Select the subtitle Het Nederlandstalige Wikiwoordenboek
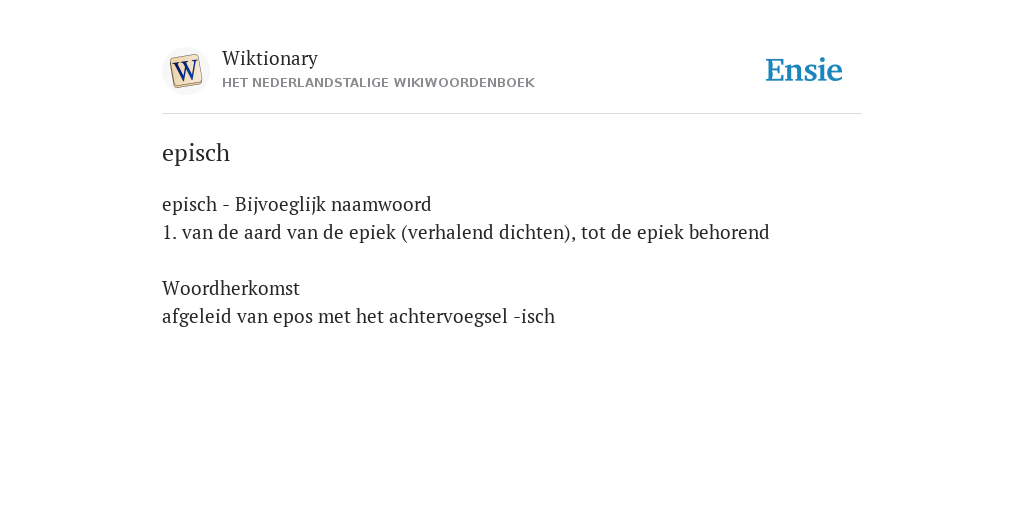 378,83
